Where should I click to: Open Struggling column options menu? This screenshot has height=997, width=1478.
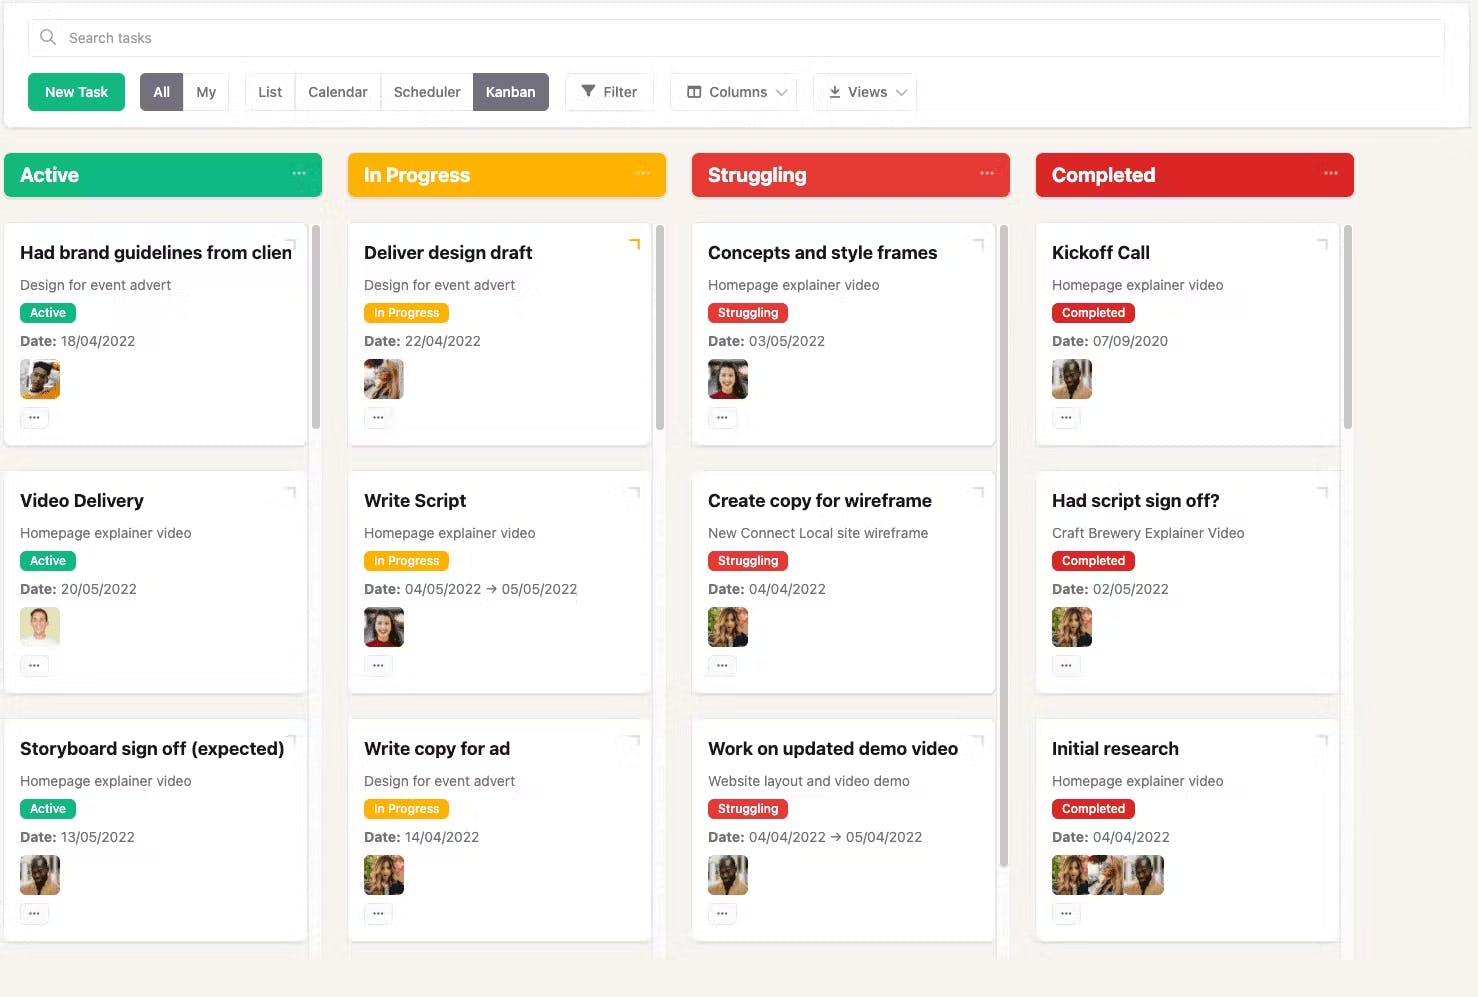point(987,174)
